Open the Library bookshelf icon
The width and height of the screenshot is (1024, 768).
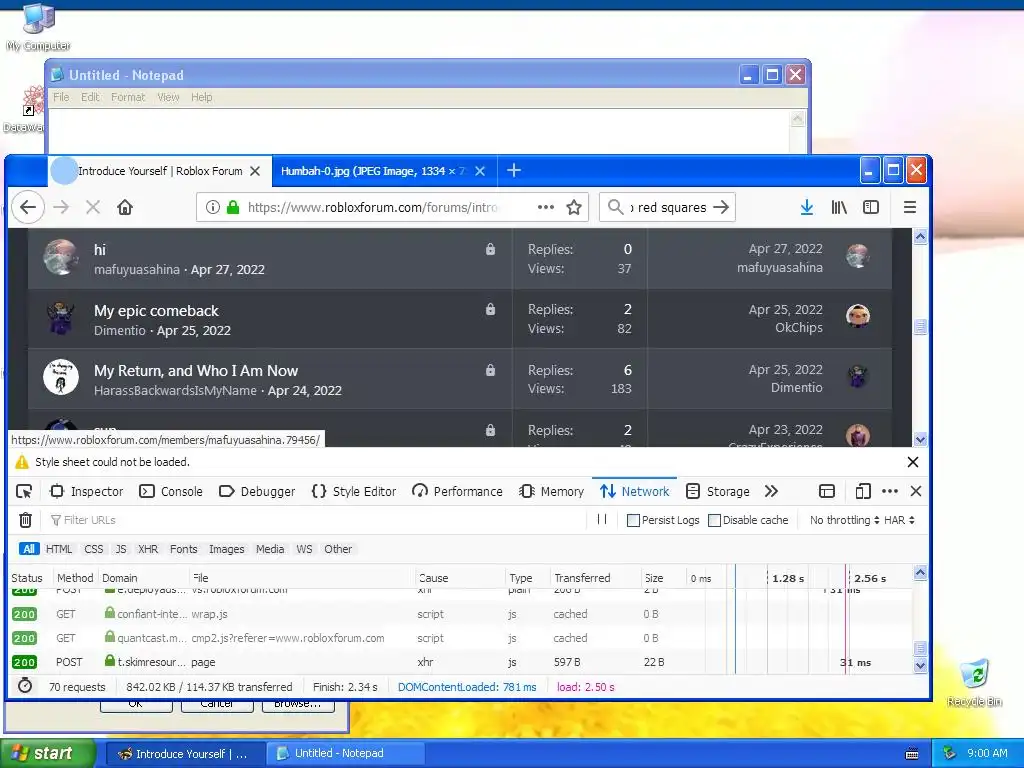(x=839, y=208)
